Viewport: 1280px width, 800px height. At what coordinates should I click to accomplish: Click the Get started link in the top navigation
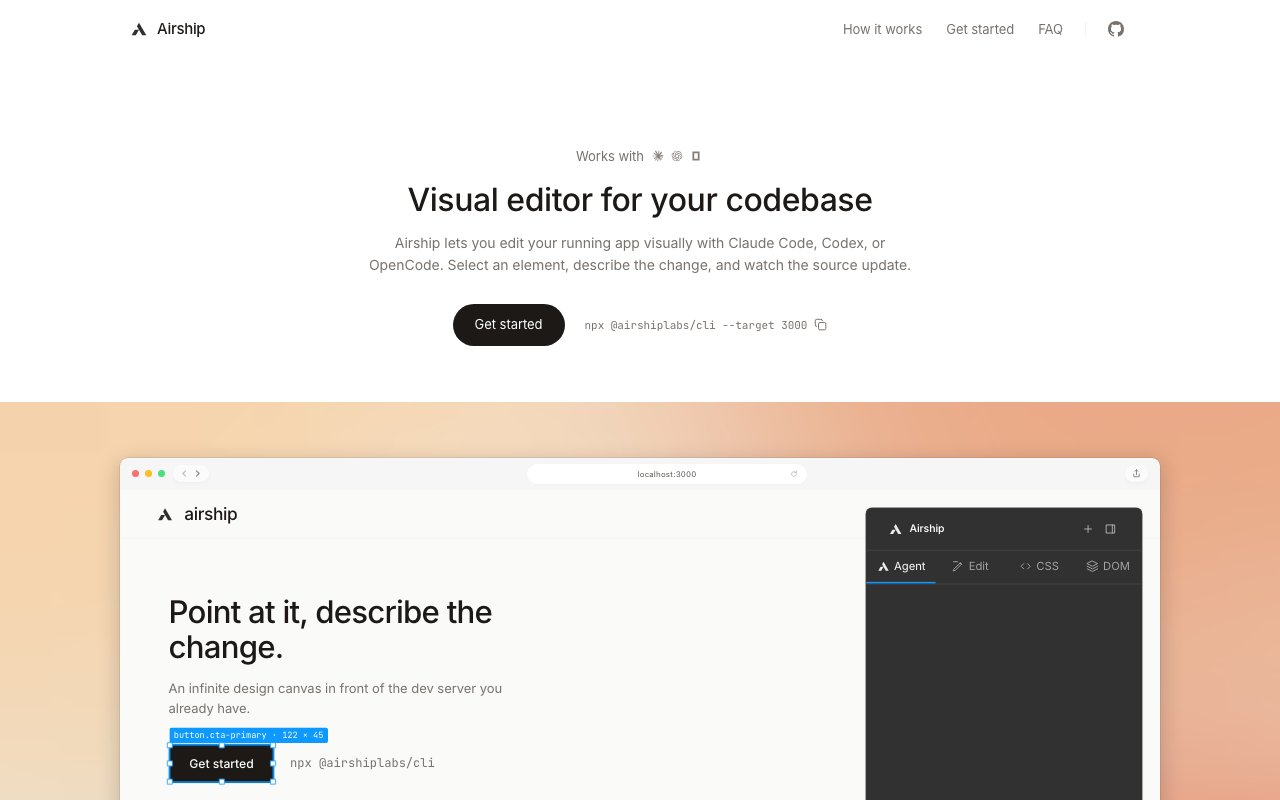[x=980, y=29]
